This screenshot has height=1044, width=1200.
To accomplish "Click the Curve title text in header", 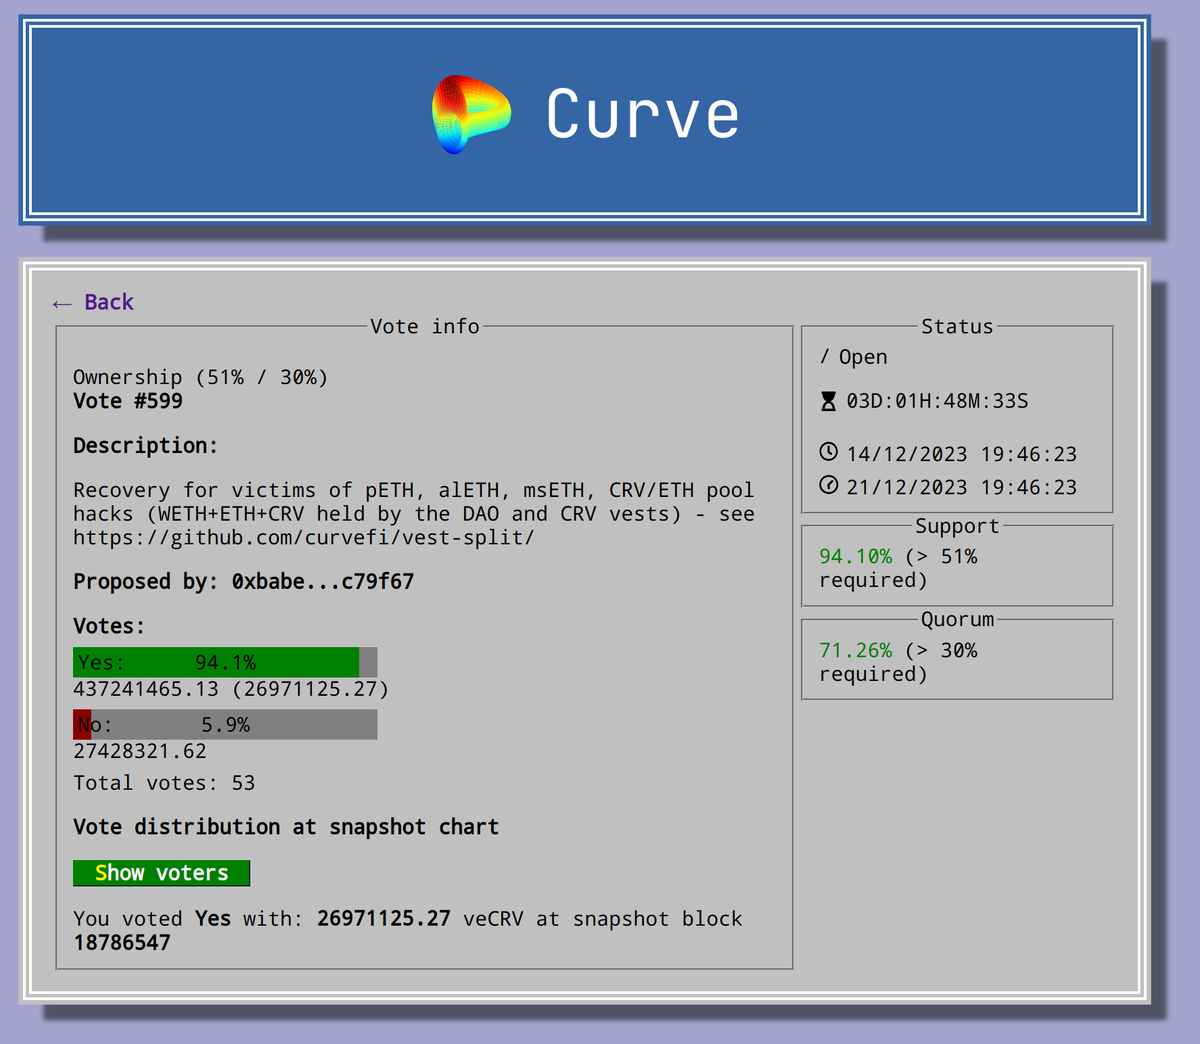I will tap(643, 114).
